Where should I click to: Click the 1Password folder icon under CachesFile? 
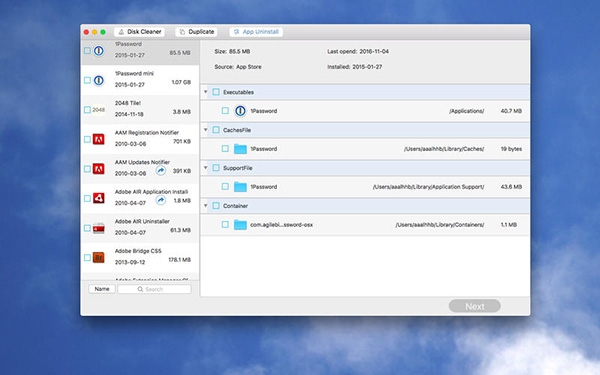click(x=240, y=149)
